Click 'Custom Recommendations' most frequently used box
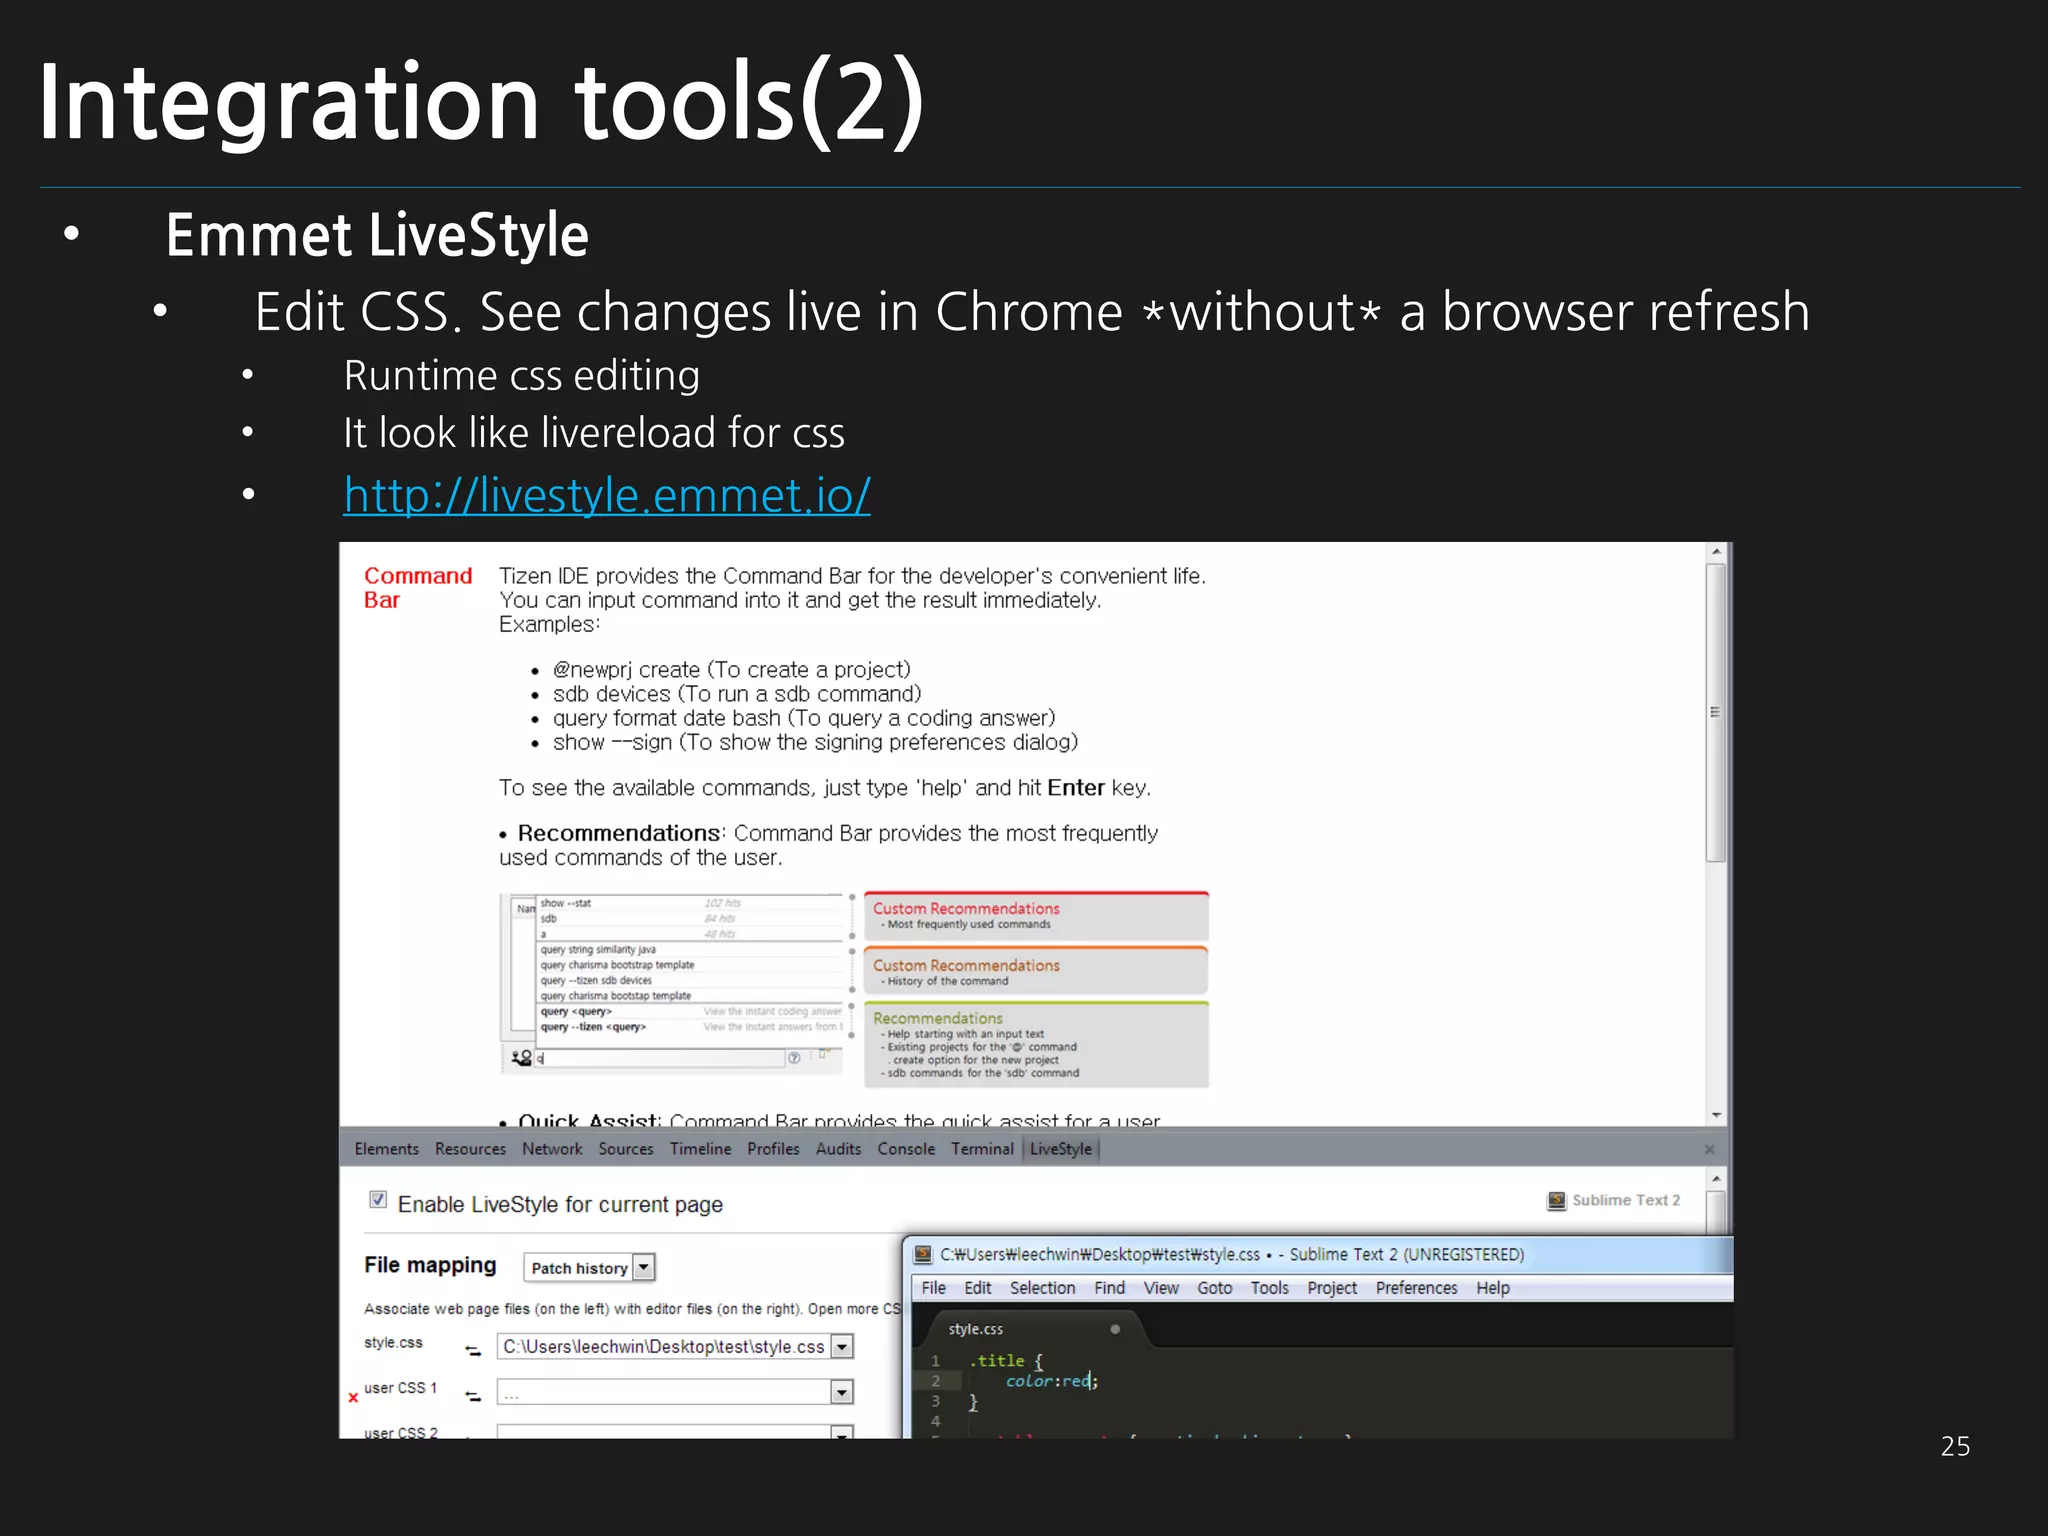 1036,917
